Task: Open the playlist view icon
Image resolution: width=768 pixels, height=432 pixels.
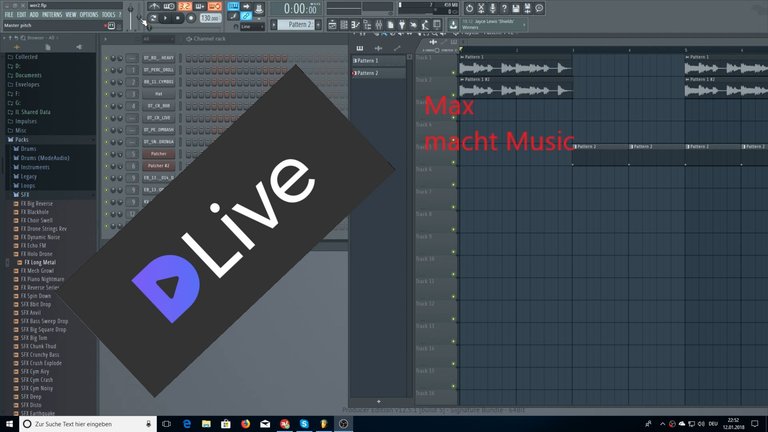Action: coord(332,24)
